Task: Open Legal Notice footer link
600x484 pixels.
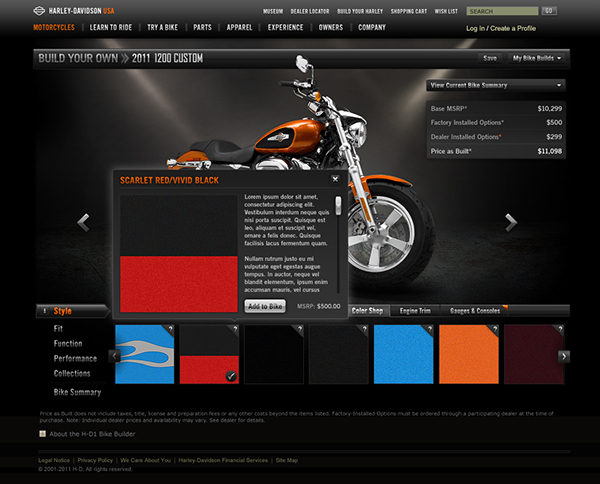Action: pyautogui.click(x=54, y=460)
